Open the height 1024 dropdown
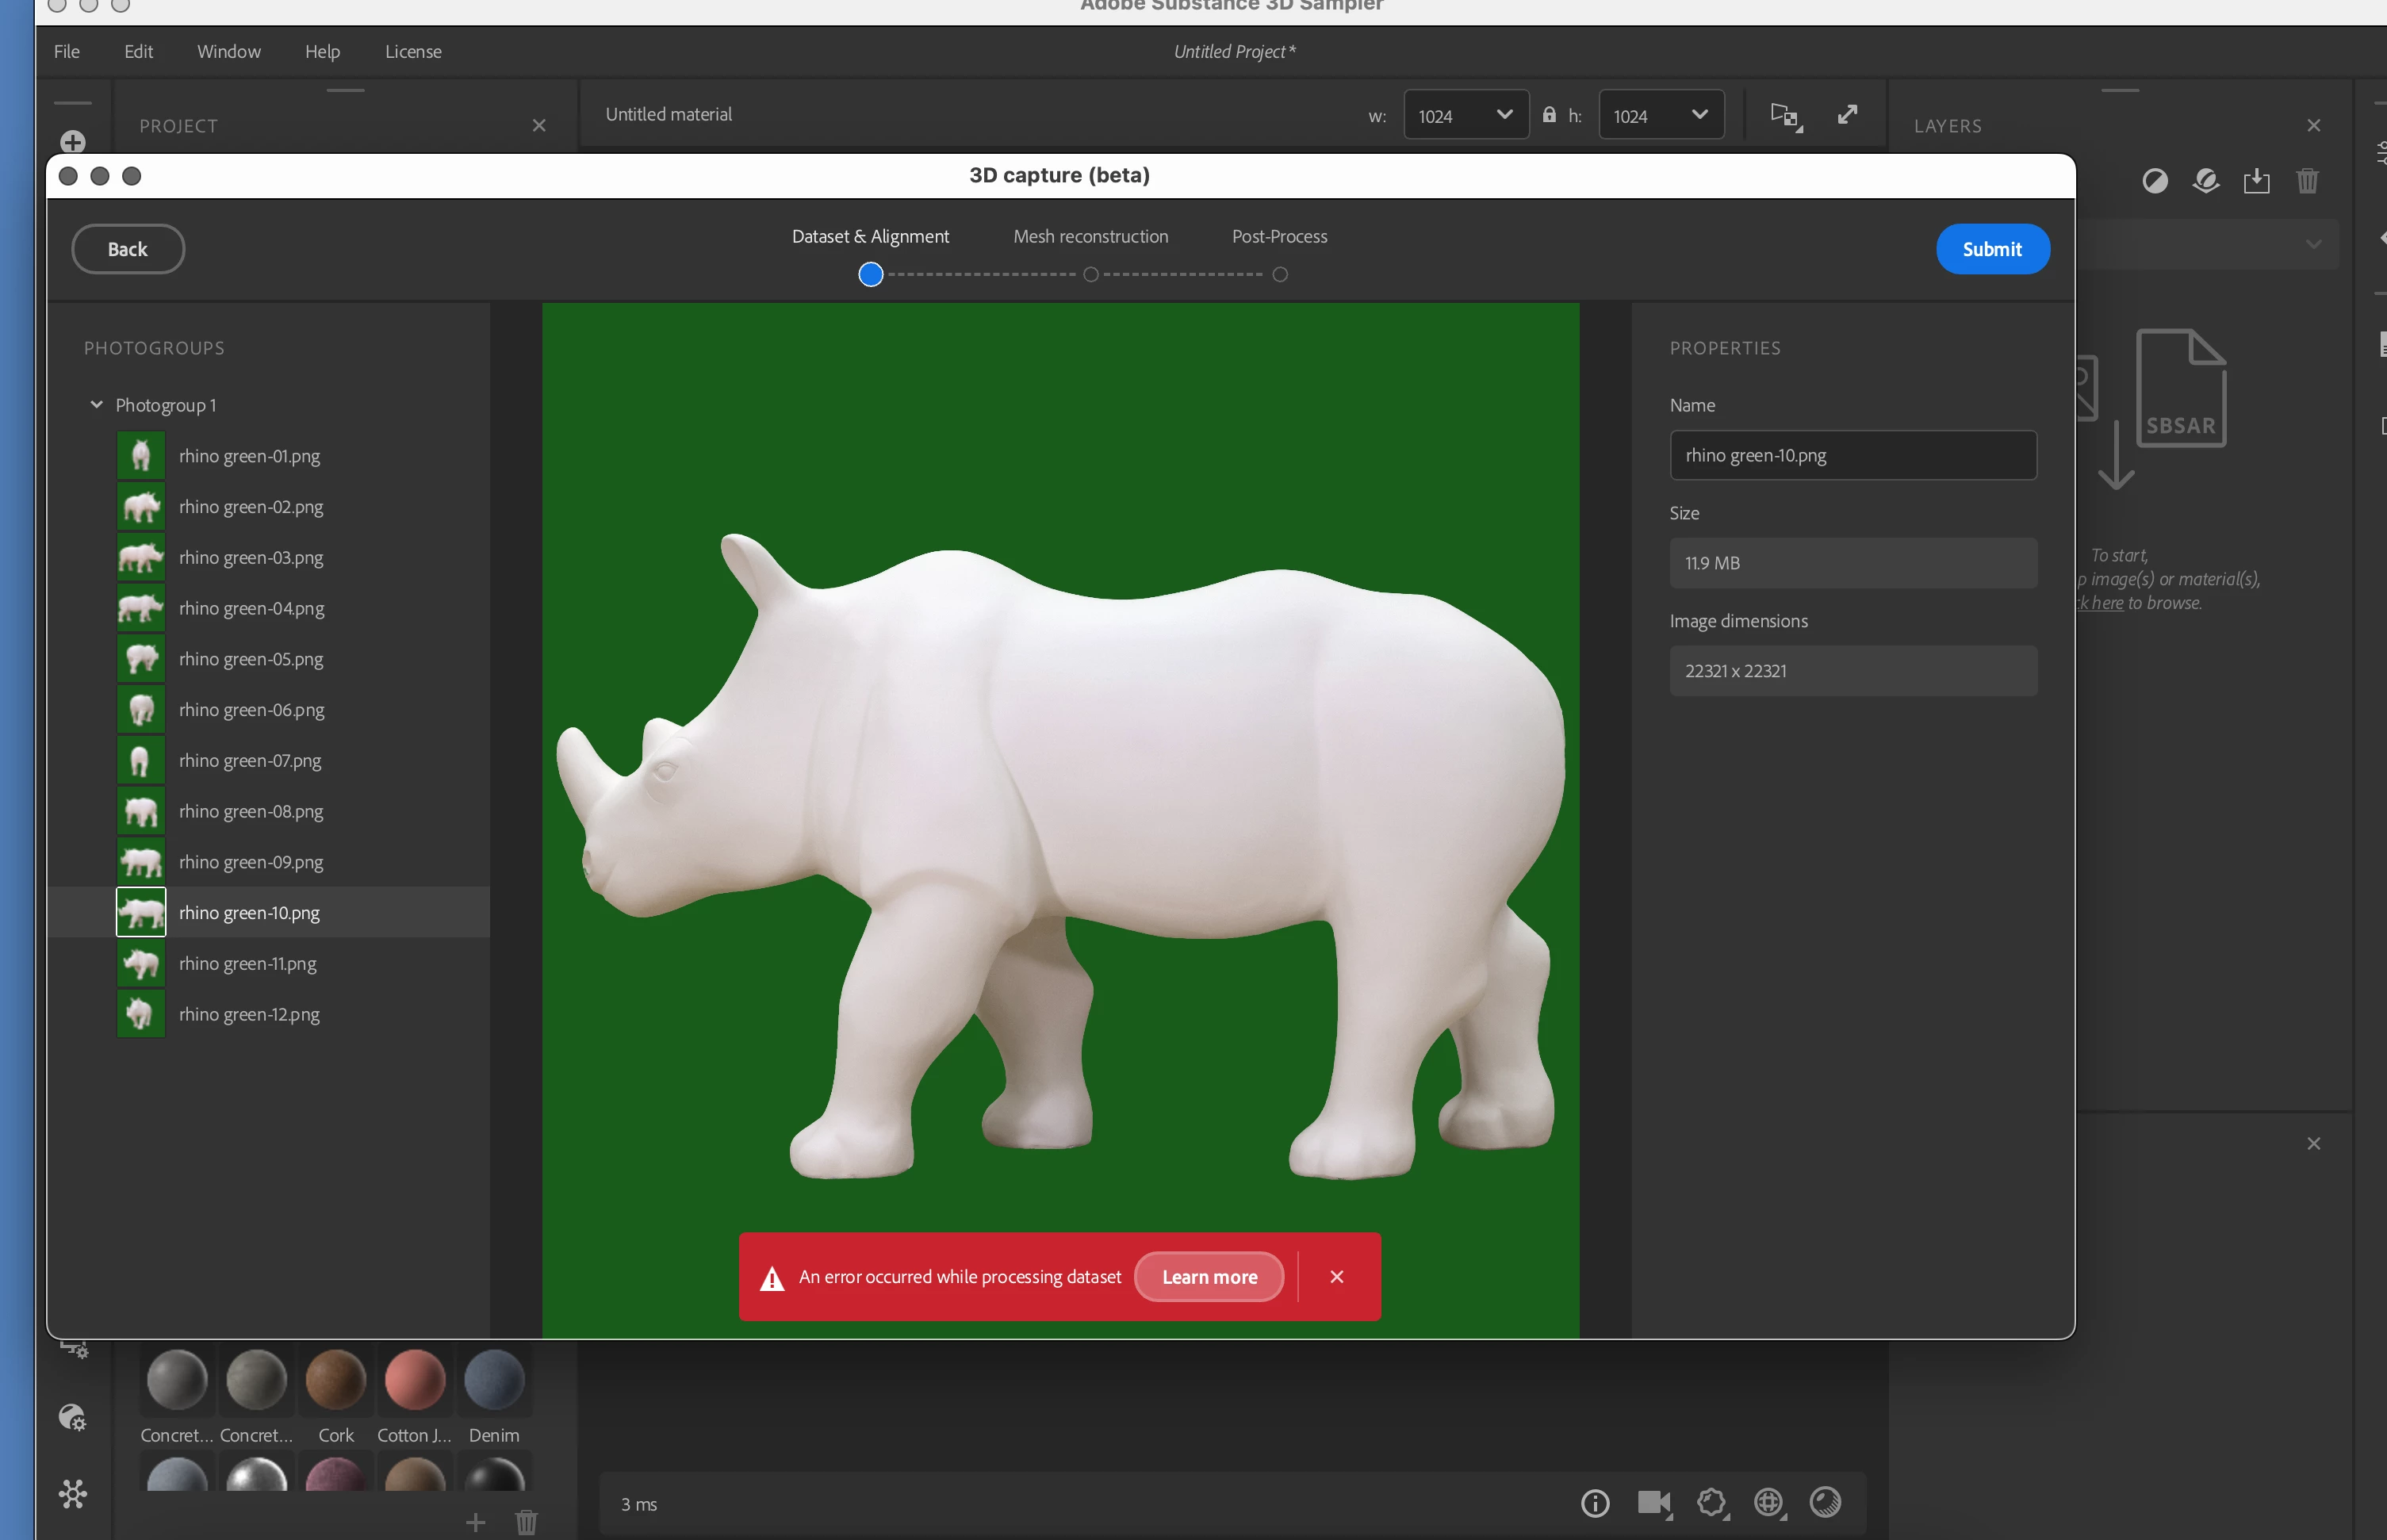Viewport: 2387px width, 1540px height. click(x=1660, y=116)
